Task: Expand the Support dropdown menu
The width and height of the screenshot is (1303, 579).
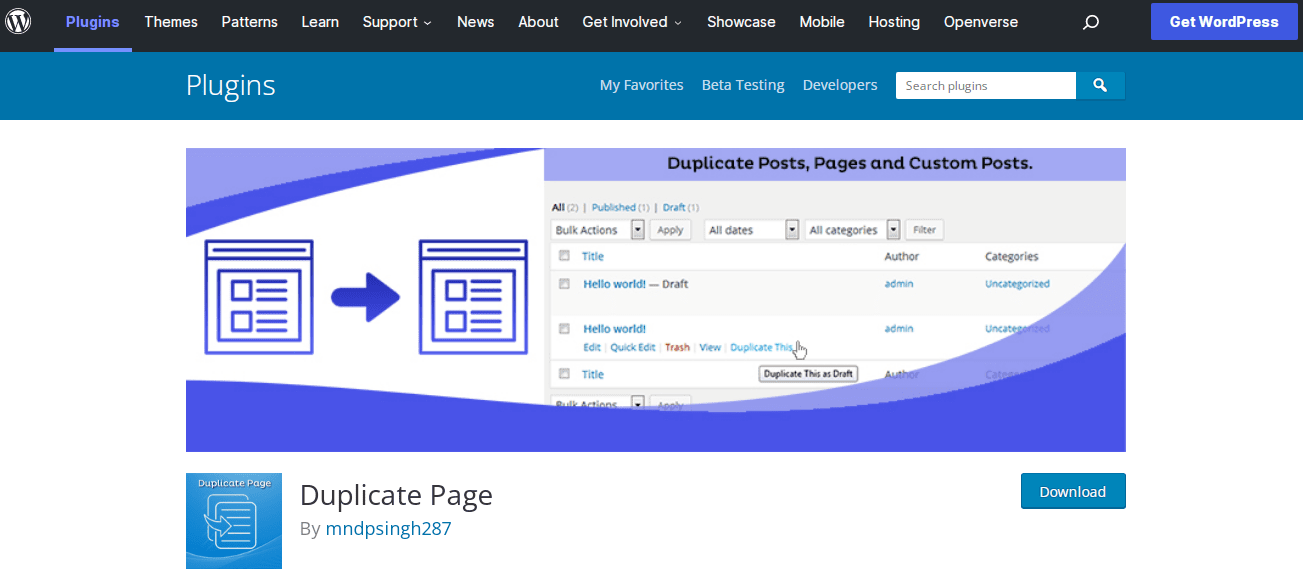Action: (x=397, y=22)
